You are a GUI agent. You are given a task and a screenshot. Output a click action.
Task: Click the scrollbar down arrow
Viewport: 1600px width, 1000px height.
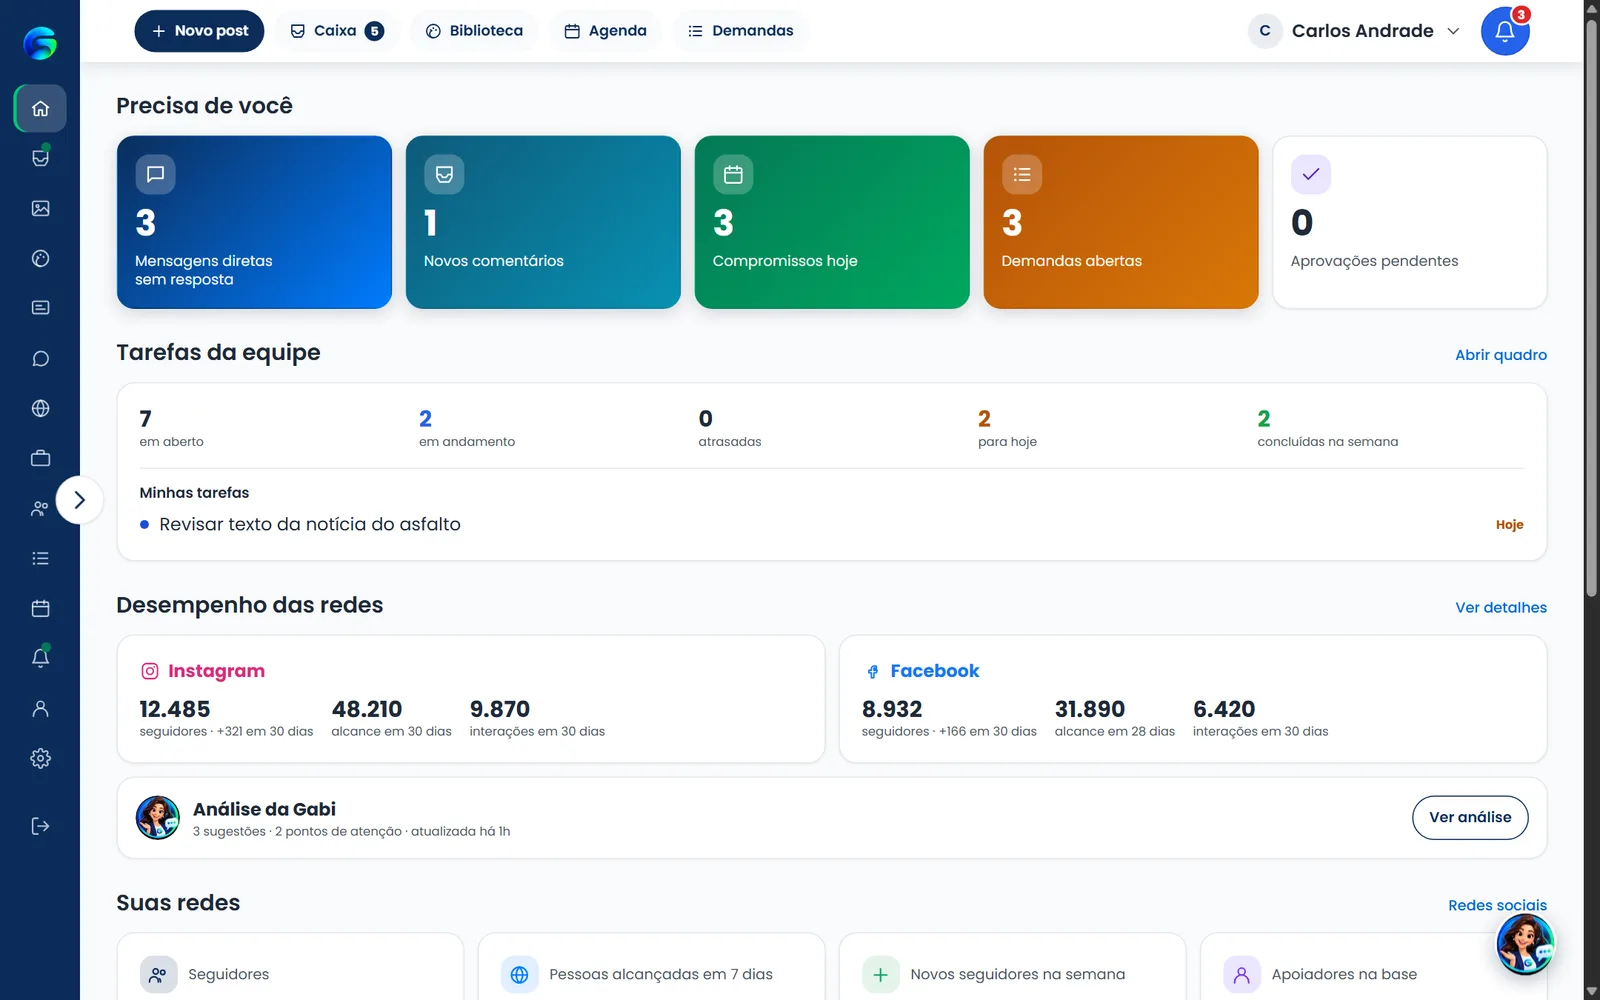(1592, 992)
